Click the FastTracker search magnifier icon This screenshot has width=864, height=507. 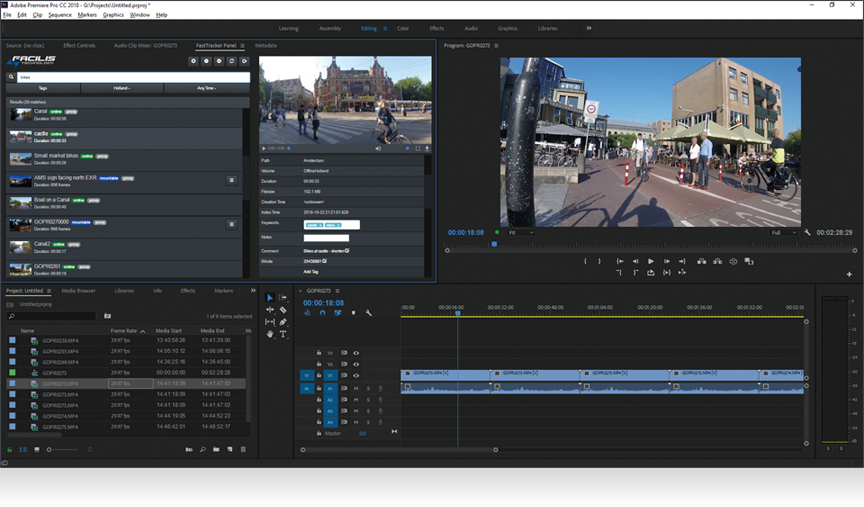click(11, 77)
